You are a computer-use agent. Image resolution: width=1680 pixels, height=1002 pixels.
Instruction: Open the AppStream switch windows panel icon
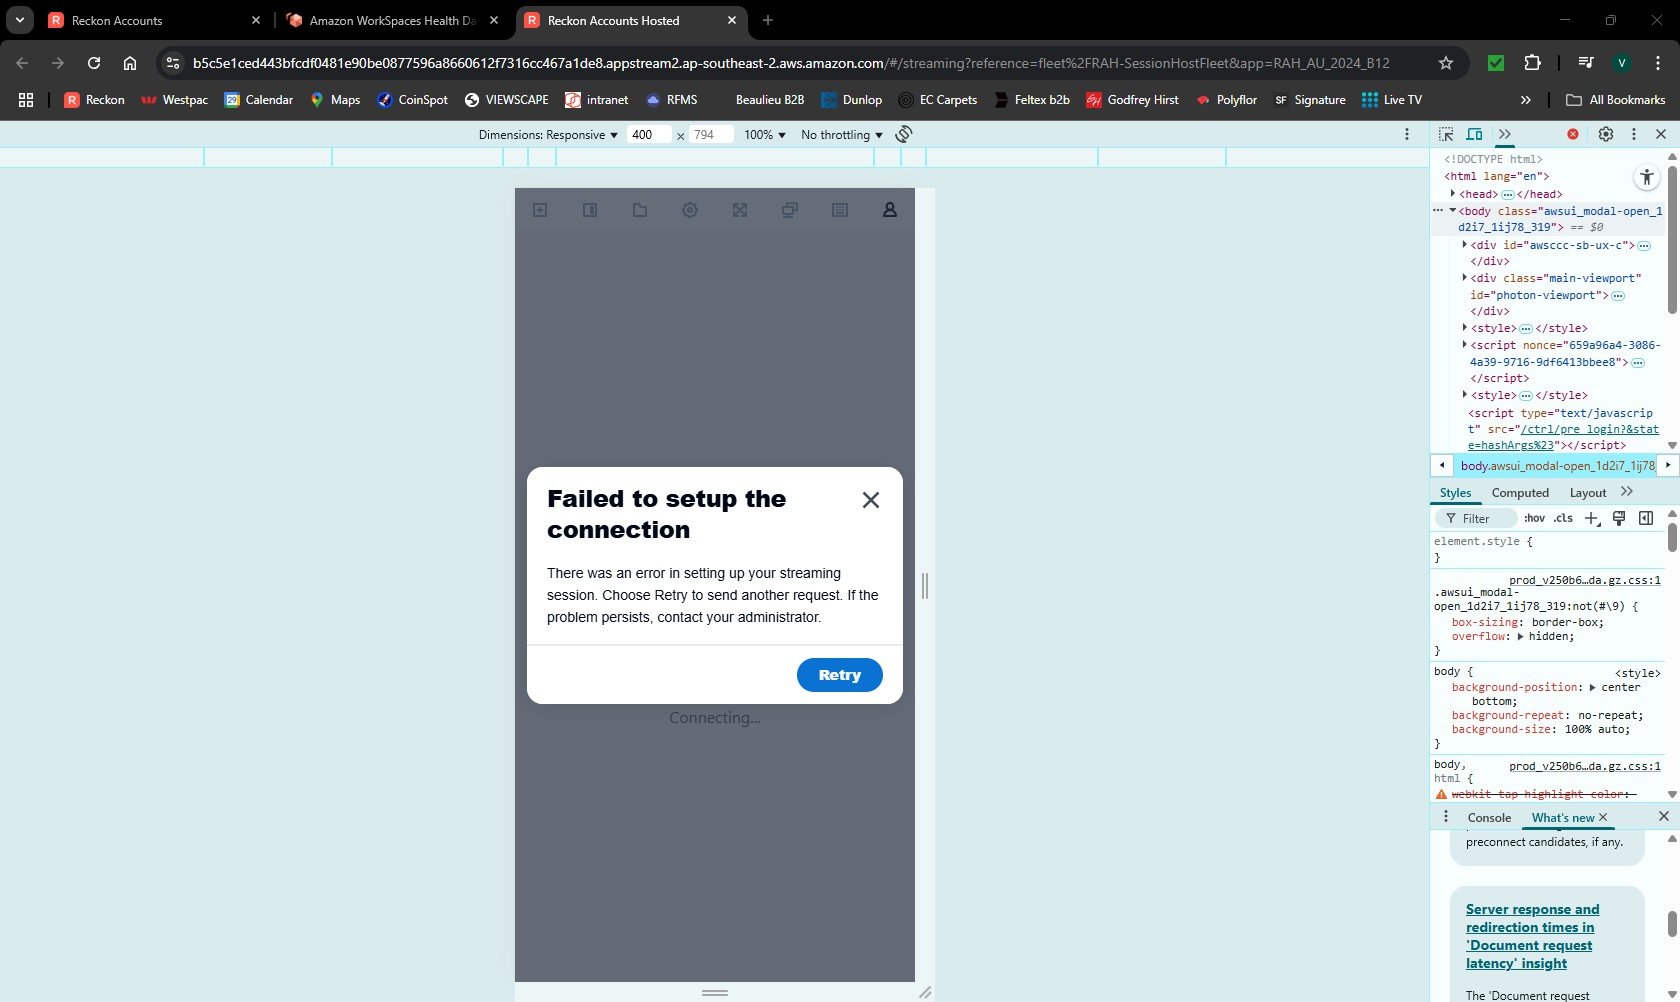[590, 210]
